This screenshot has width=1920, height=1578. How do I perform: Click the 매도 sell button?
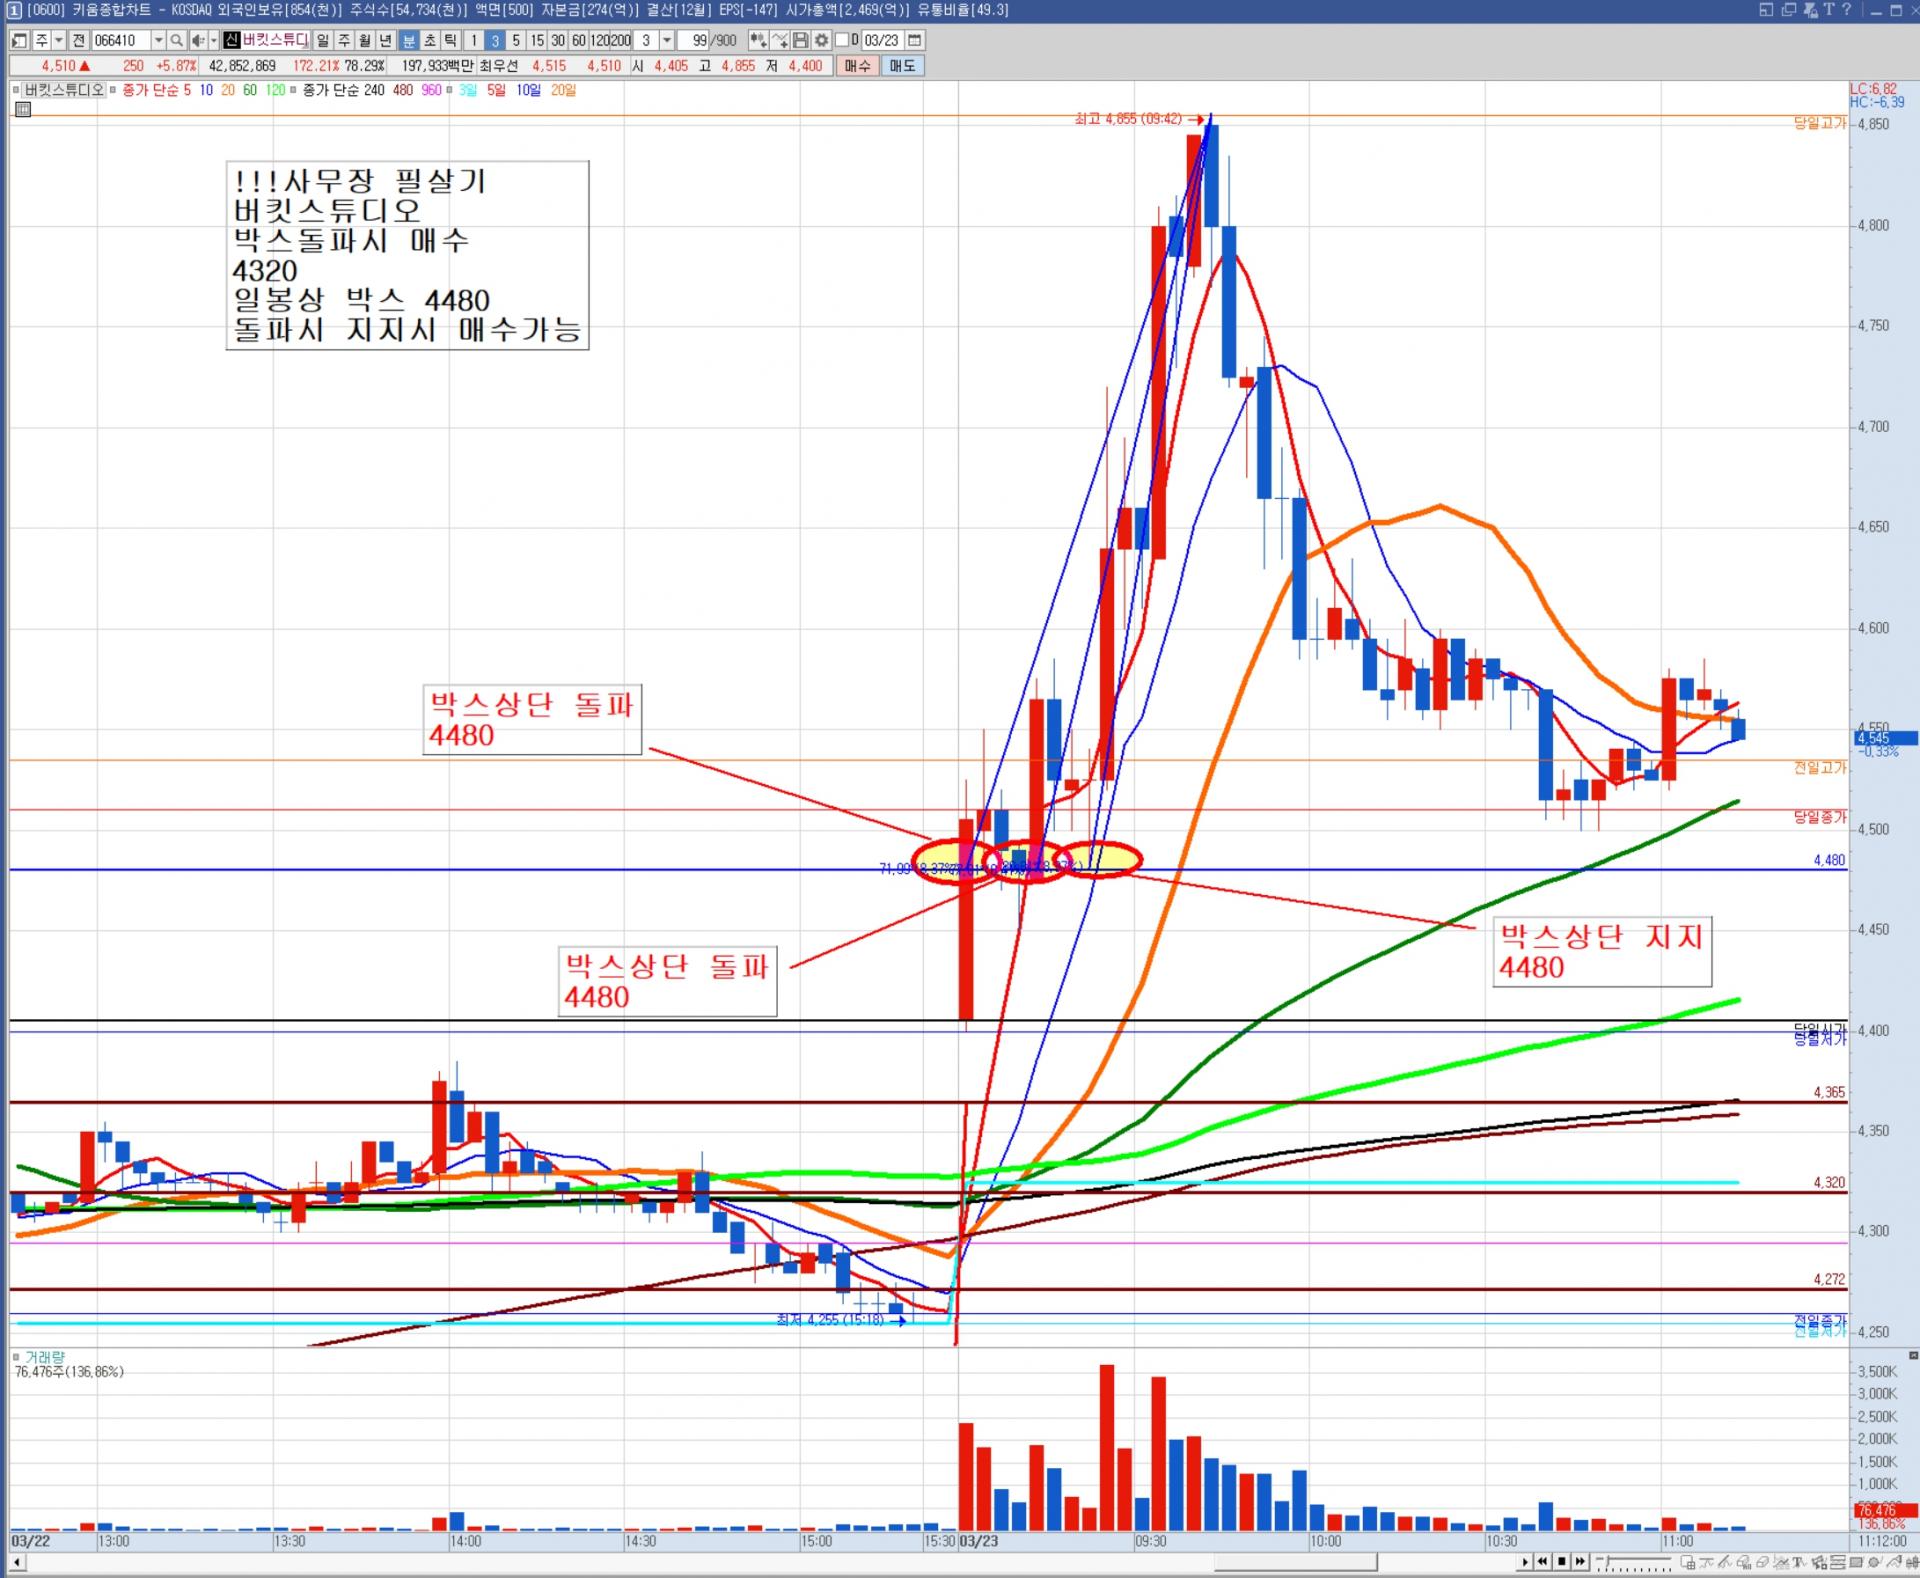point(902,66)
